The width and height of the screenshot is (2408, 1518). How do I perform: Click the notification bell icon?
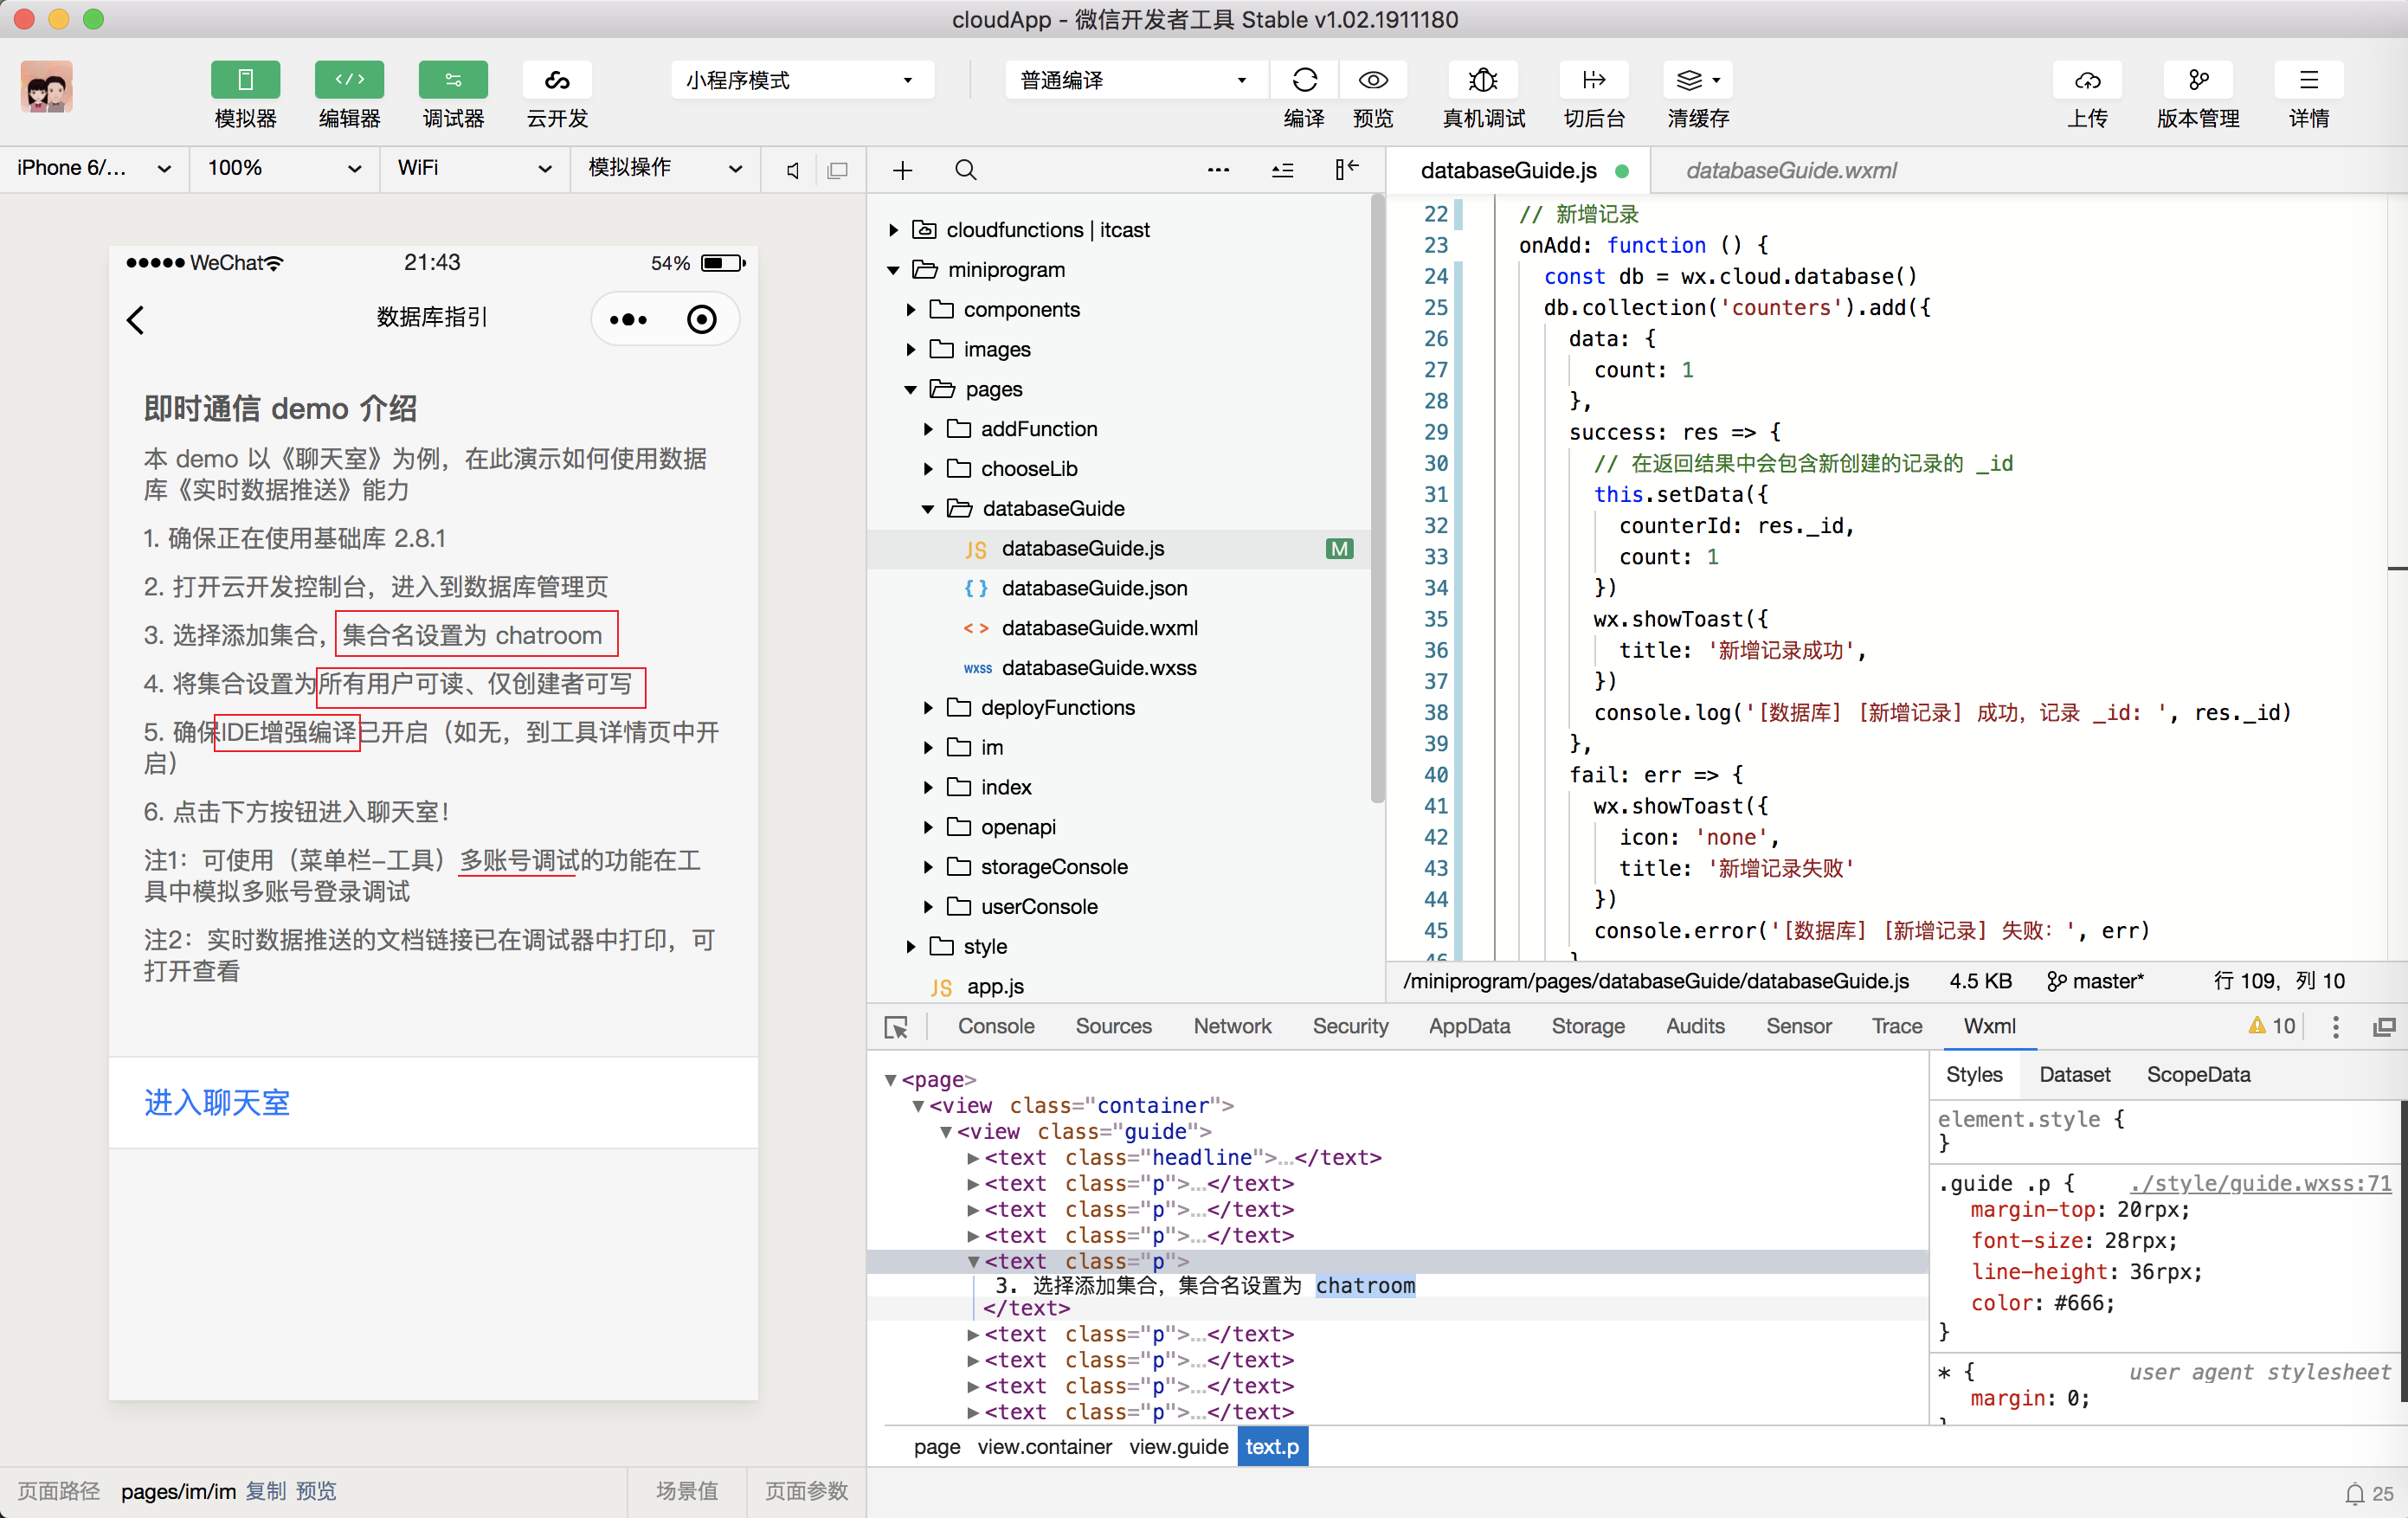[x=2354, y=1493]
